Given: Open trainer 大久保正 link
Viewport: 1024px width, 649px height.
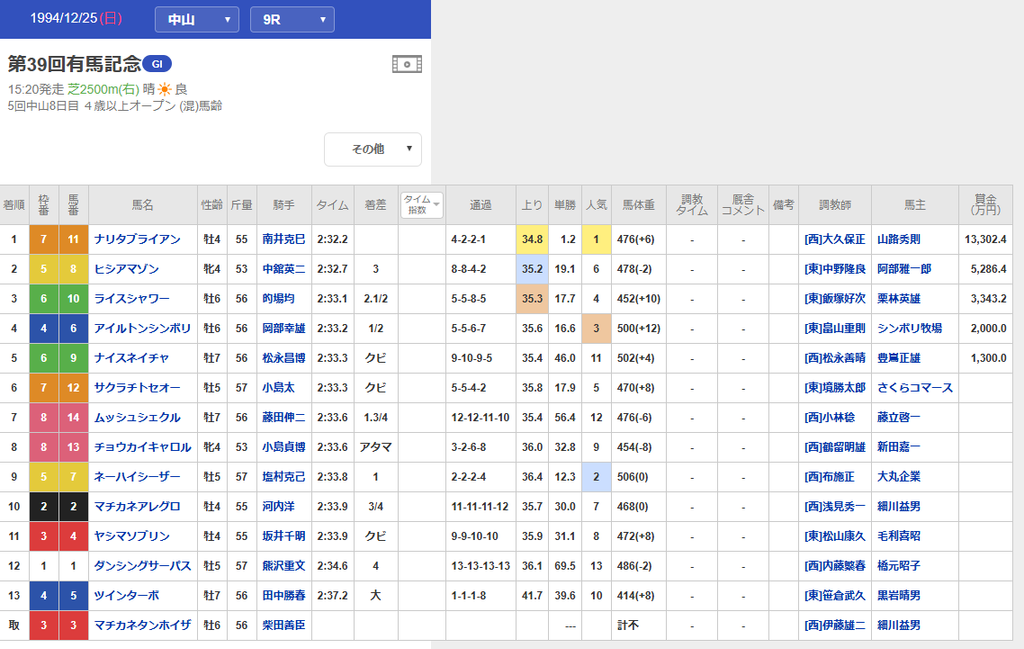Looking at the screenshot, I should coord(835,239).
